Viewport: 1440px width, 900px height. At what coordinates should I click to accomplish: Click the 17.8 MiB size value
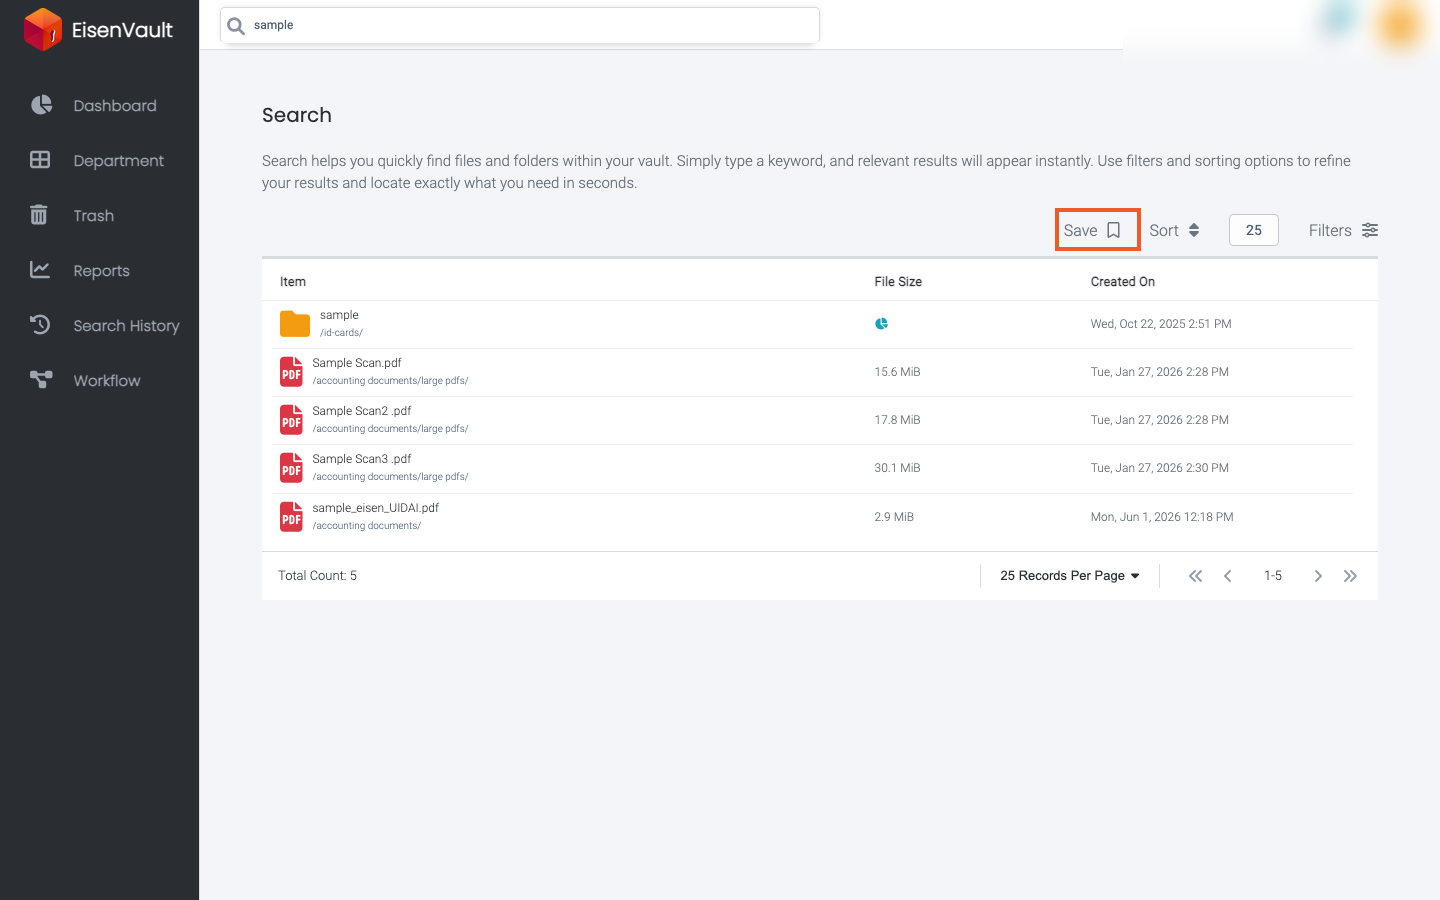897,420
